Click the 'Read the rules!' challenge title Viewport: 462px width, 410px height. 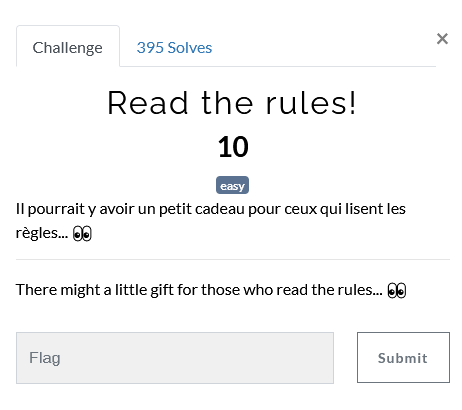tap(232, 103)
